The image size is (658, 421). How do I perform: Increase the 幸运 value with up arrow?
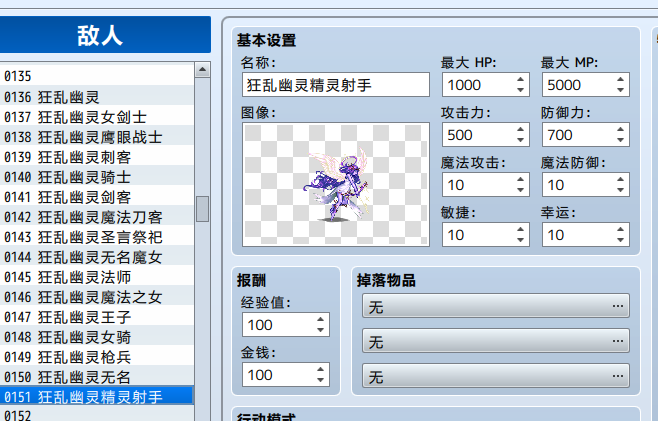point(620,229)
